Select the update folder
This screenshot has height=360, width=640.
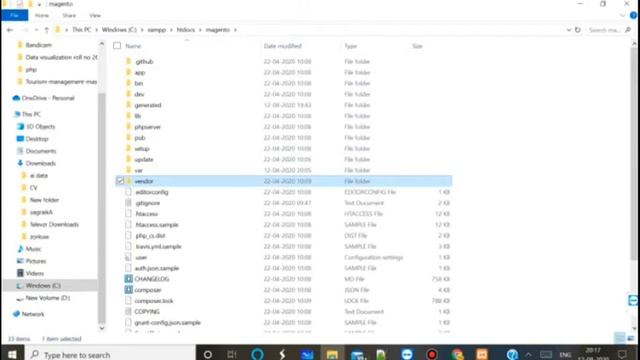point(144,160)
